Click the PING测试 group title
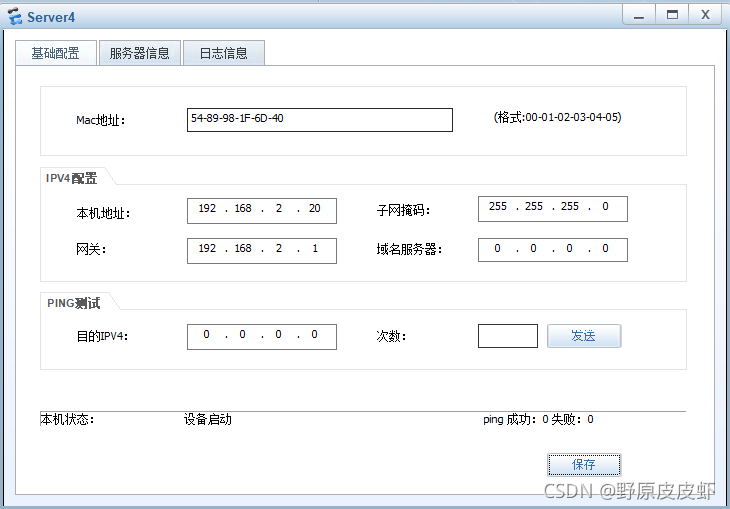Viewport: 730px width, 509px height. pyautogui.click(x=74, y=303)
